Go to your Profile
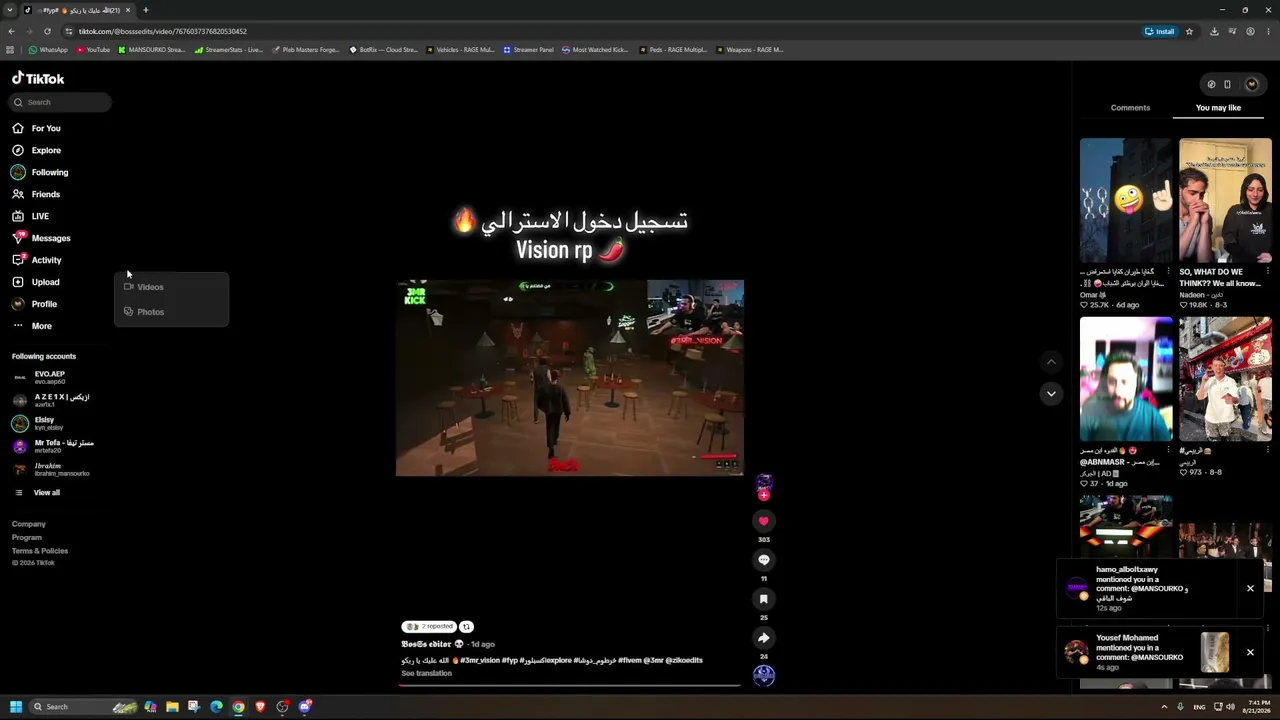 [35, 304]
